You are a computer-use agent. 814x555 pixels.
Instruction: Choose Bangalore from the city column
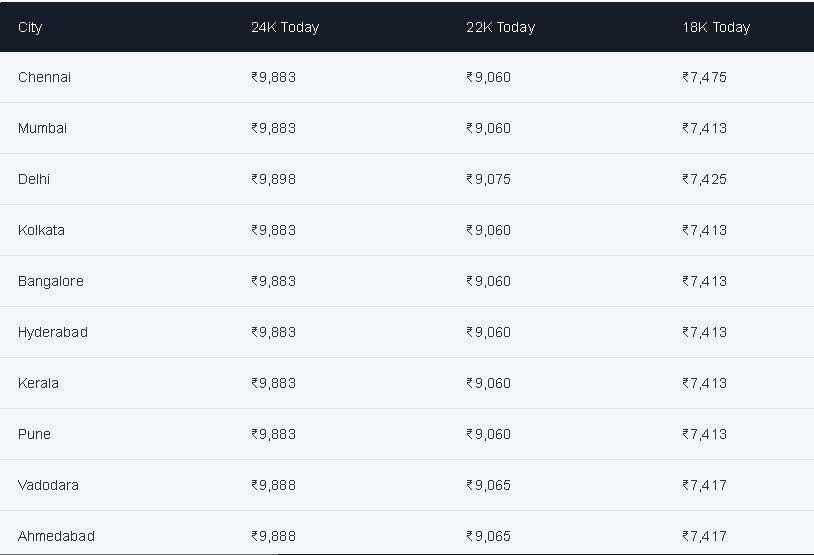(x=50, y=281)
